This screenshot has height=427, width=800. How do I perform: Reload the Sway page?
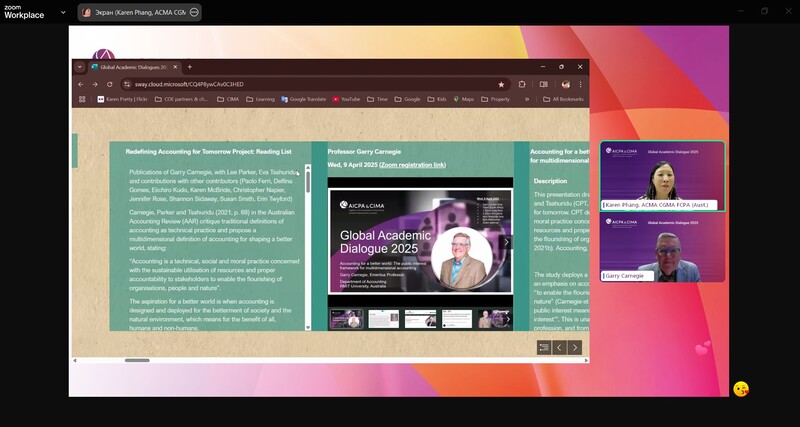pyautogui.click(x=109, y=84)
